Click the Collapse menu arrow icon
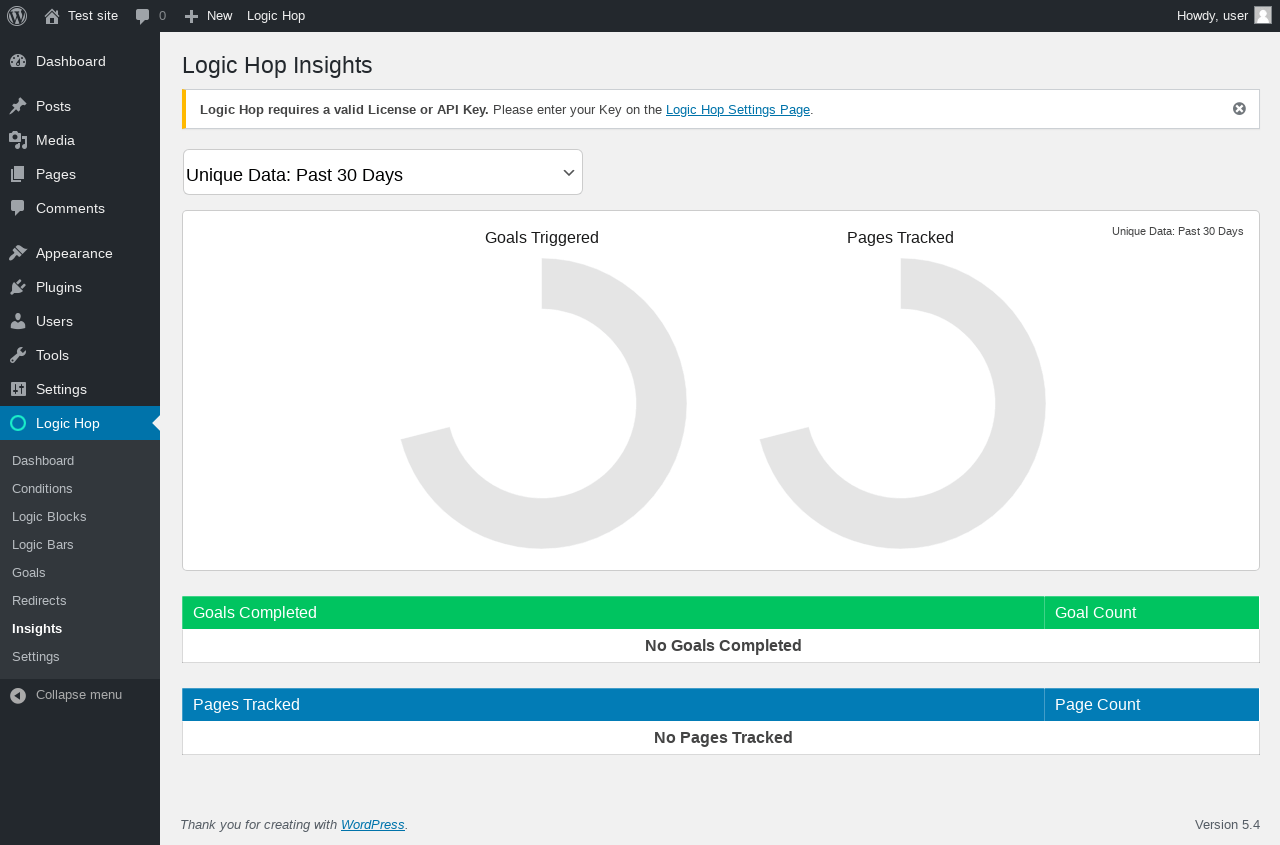The height and width of the screenshot is (845, 1280). (x=18, y=695)
